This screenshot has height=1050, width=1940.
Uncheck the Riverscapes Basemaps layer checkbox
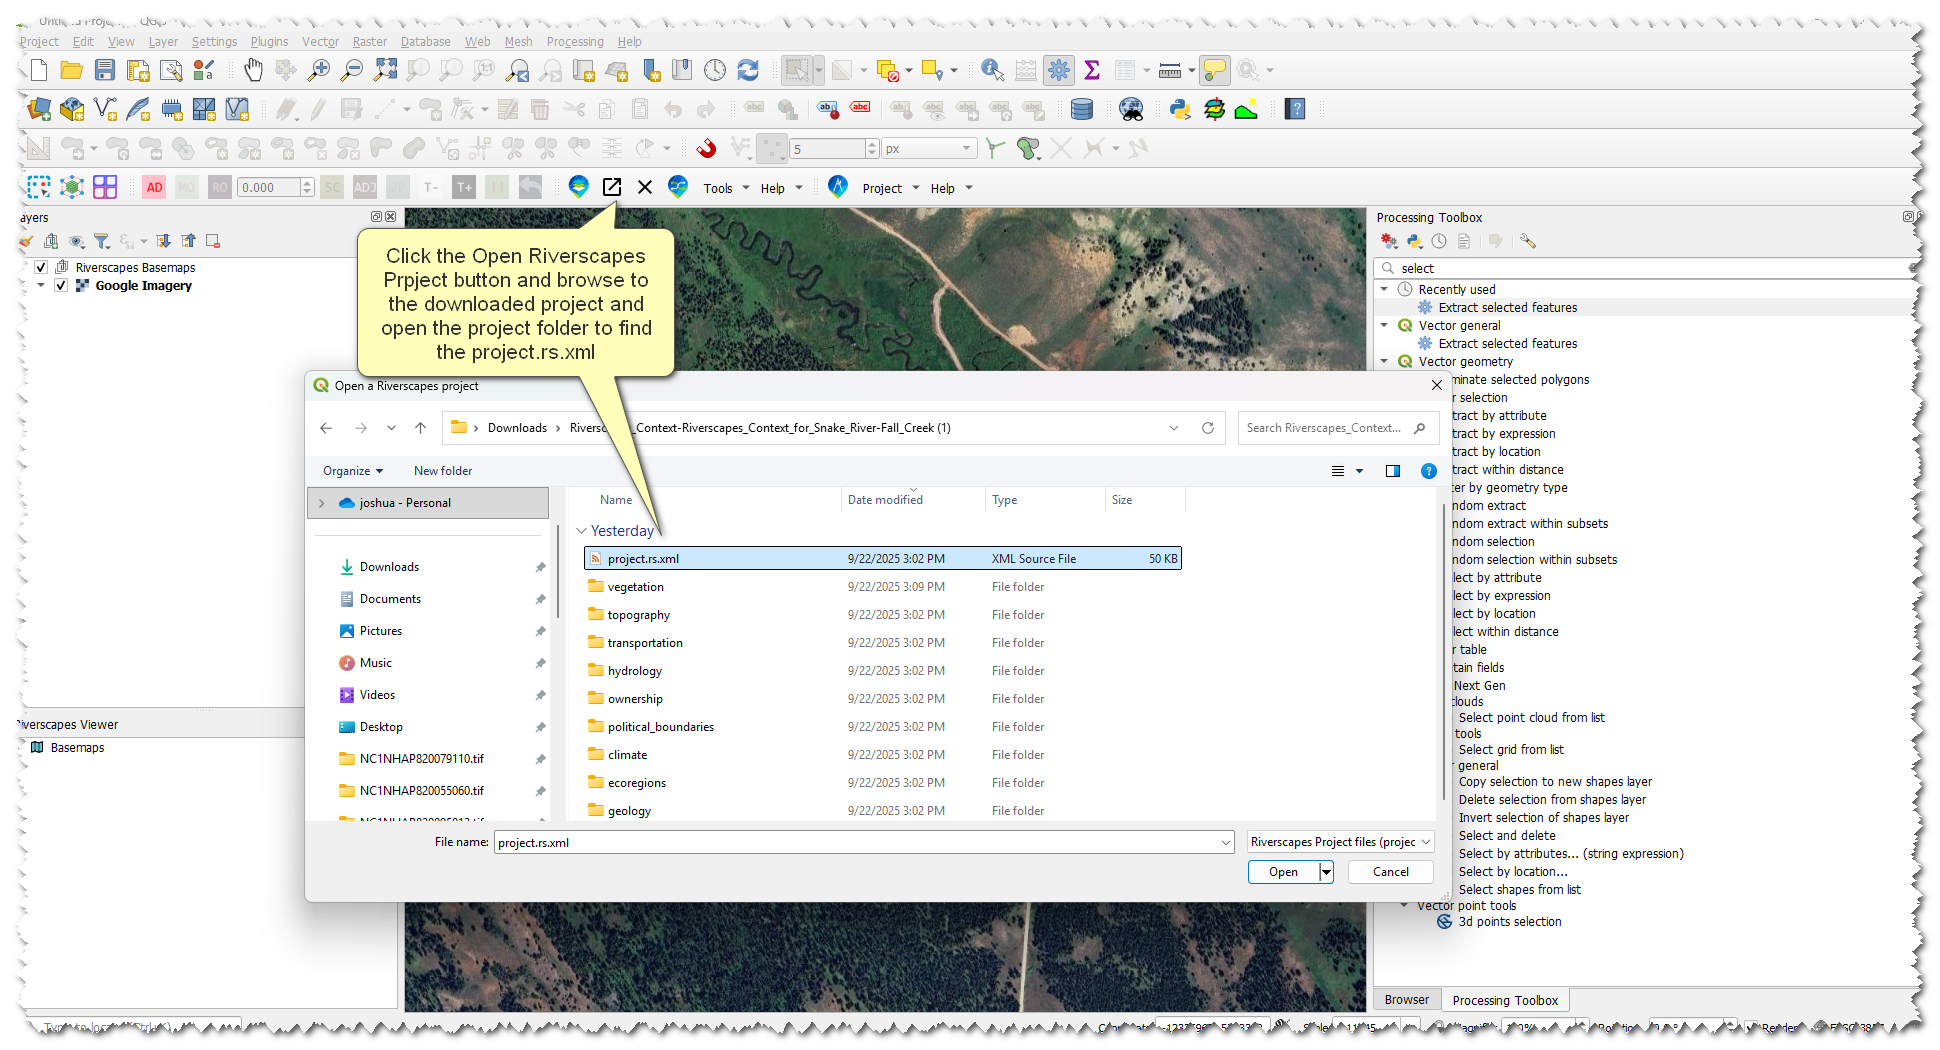pos(41,267)
